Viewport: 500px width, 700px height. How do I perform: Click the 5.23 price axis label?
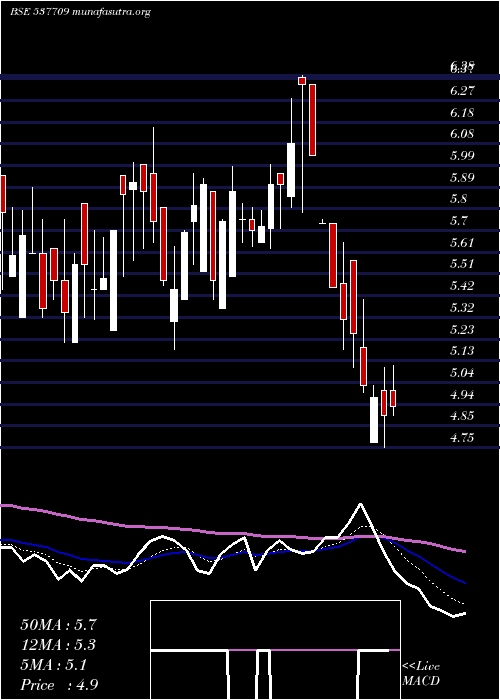coord(462,329)
